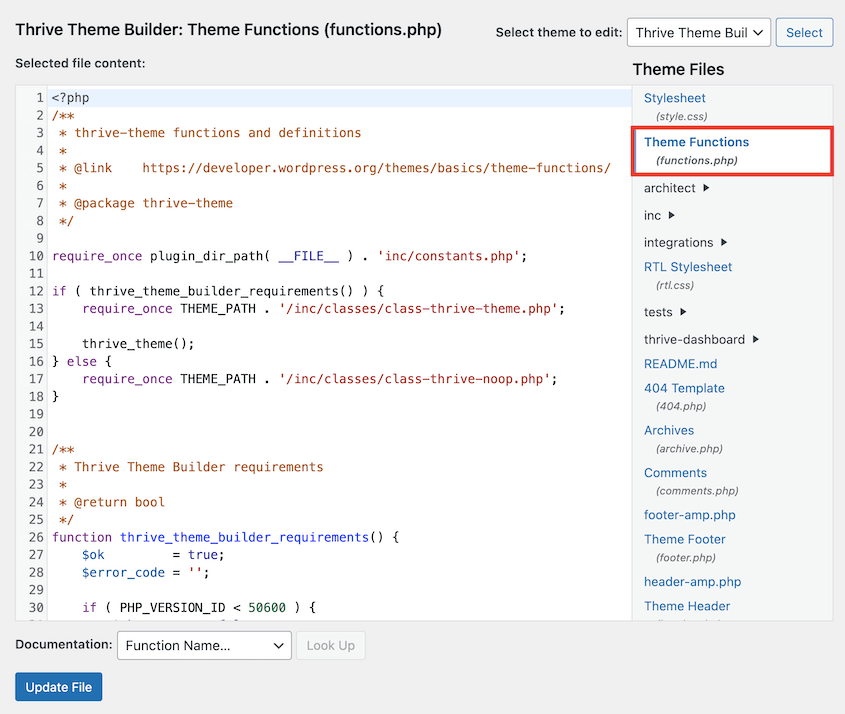
Task: Click '$ok' variable on line 27
Action: pyautogui.click(x=93, y=555)
